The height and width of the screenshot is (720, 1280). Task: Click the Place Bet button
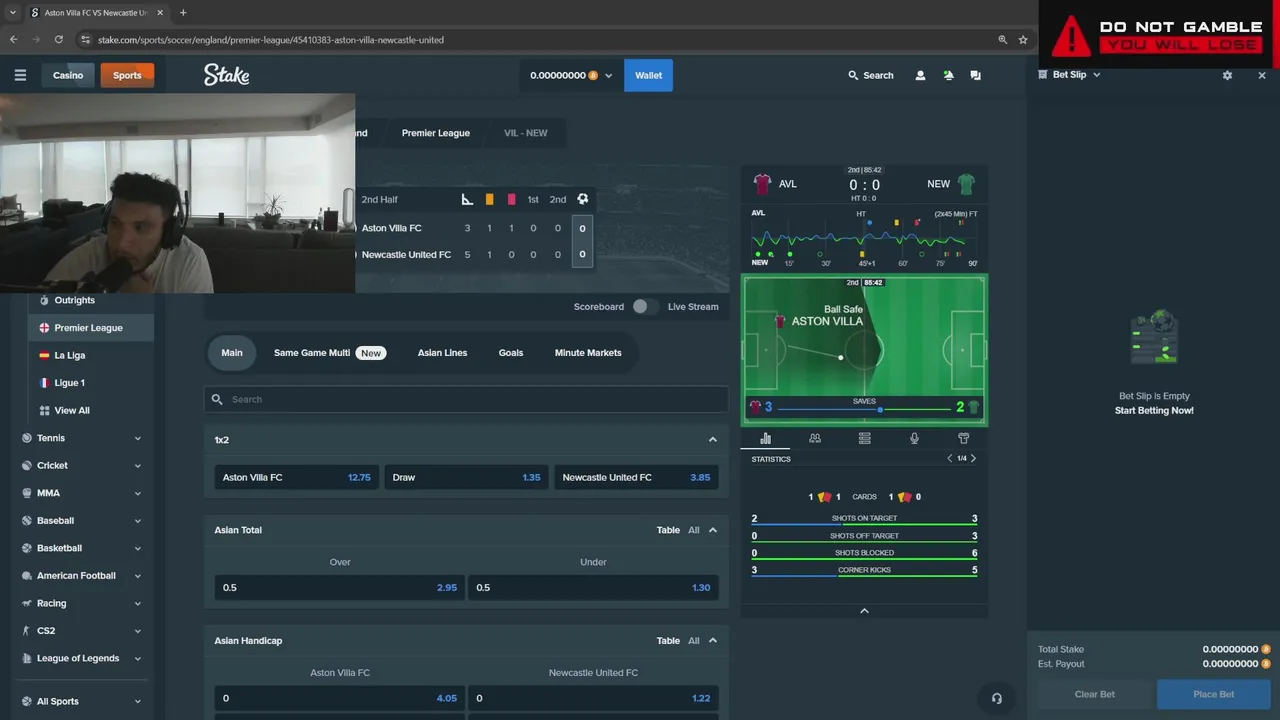click(x=1214, y=694)
